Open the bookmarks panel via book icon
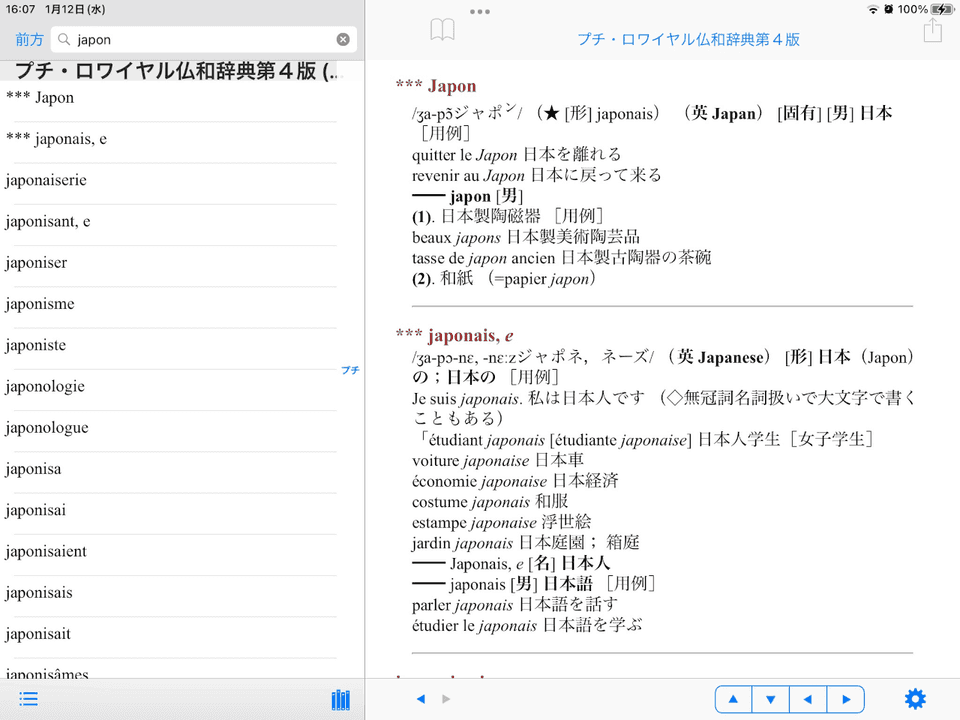 point(441,29)
